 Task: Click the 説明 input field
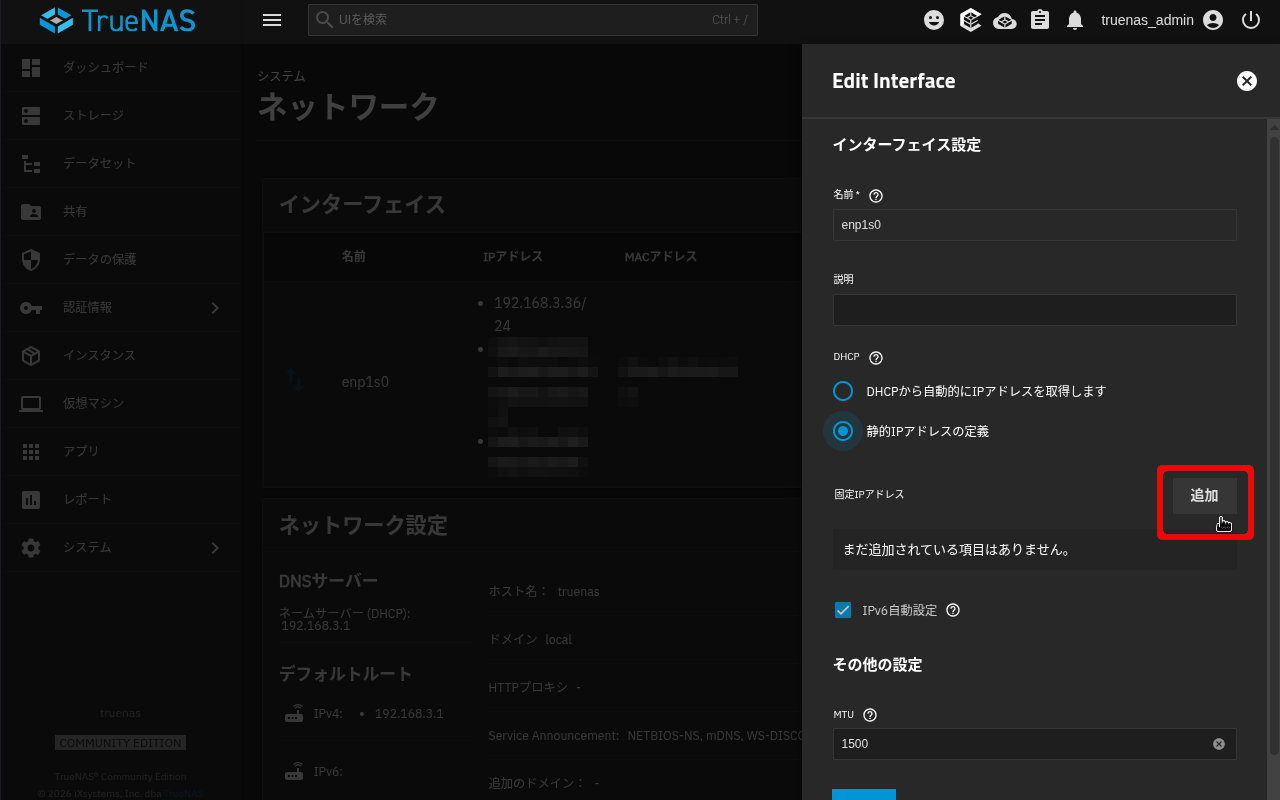tap(1035, 310)
